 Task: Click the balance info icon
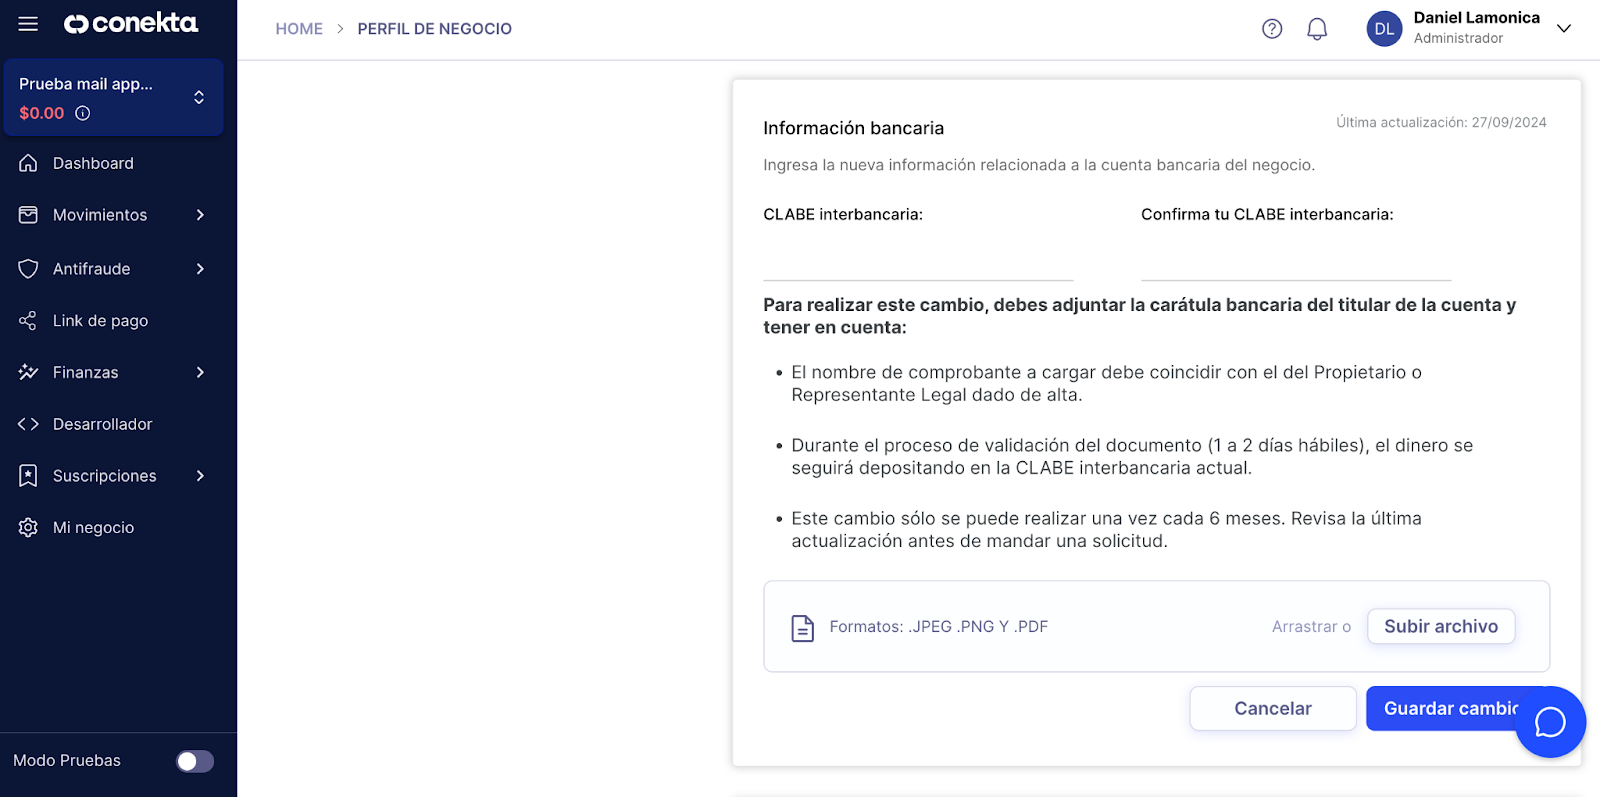click(83, 113)
